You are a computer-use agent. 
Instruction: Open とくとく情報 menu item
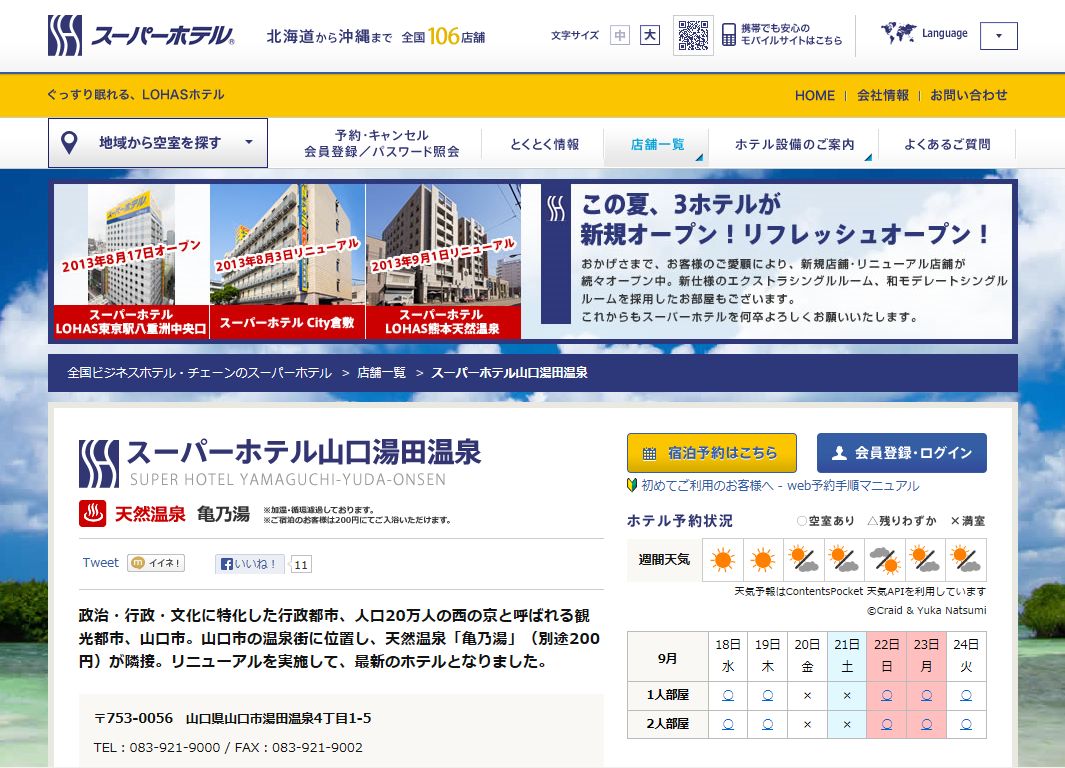(x=545, y=144)
